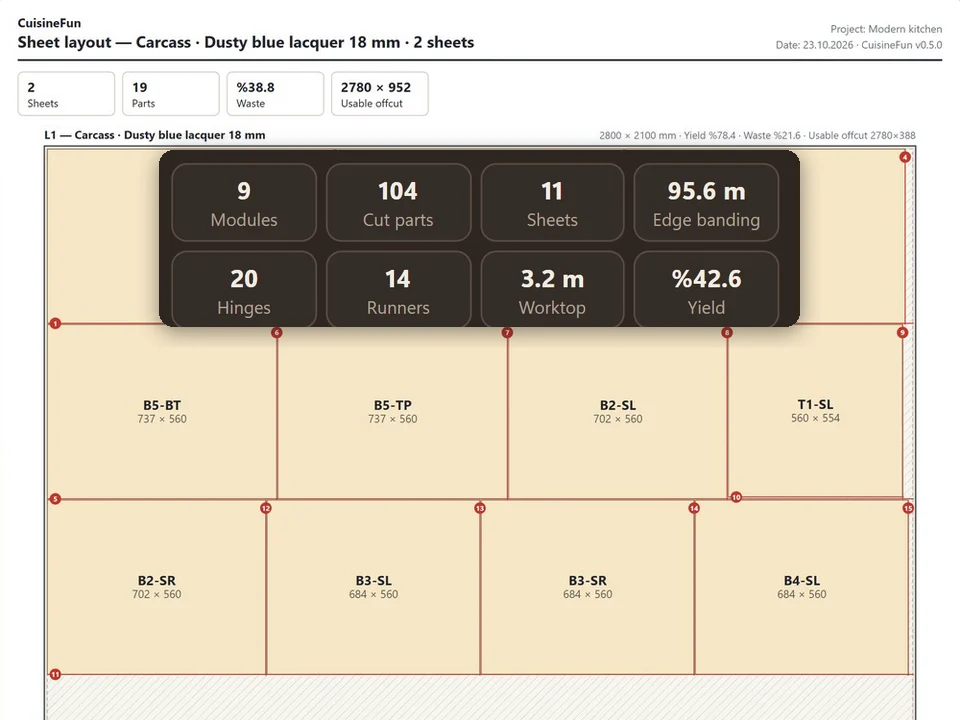Click cut marker number 7
Viewport: 960px width, 720px height.
click(x=507, y=332)
